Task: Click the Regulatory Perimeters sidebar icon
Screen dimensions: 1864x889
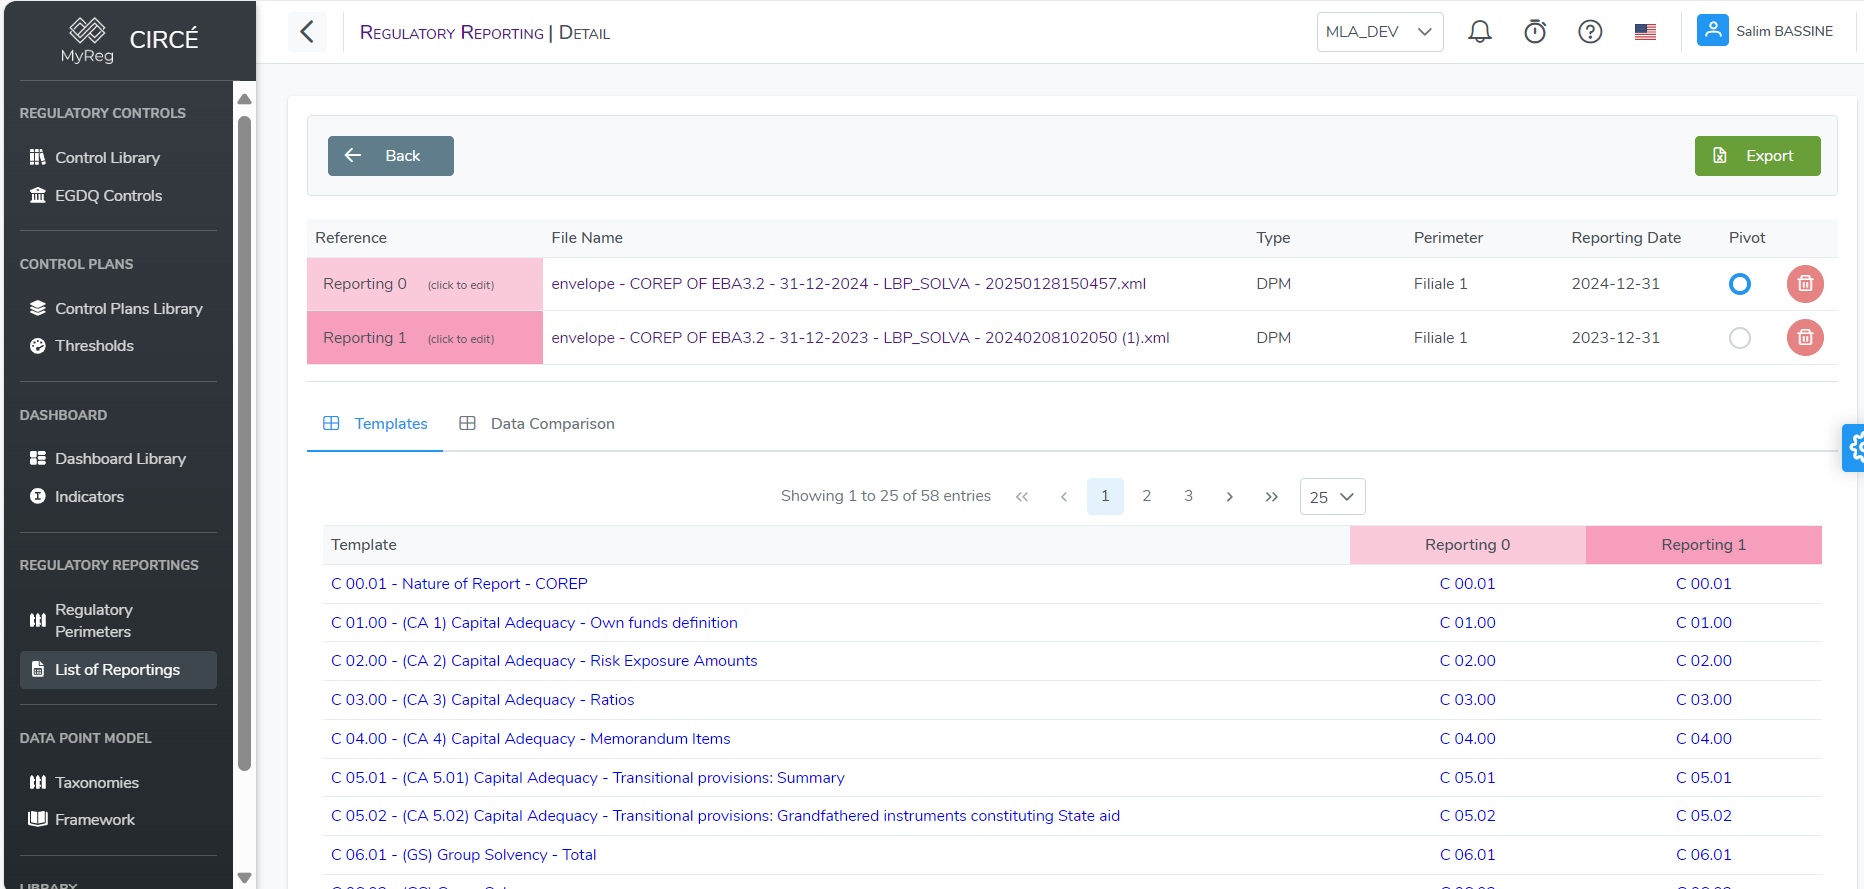Action: tap(38, 620)
